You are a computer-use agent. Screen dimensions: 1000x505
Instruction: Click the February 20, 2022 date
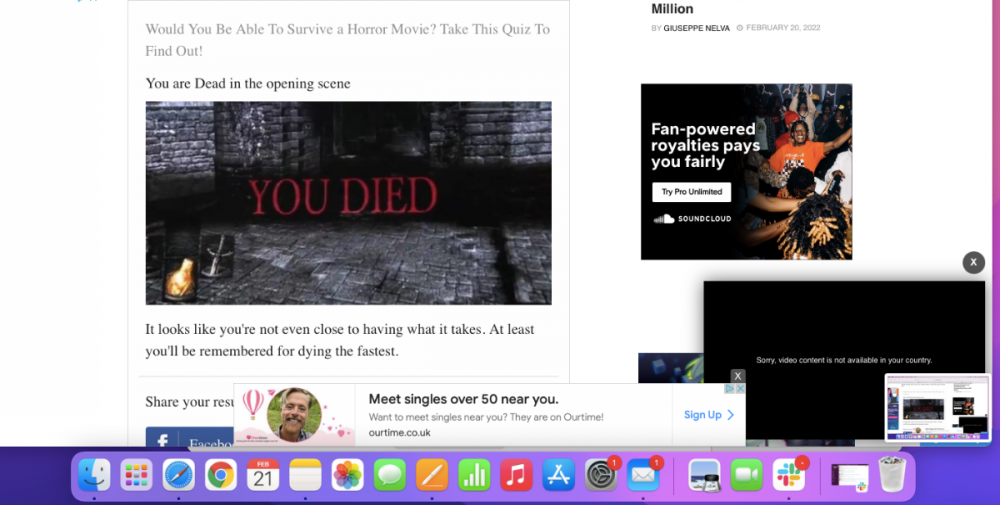coord(783,28)
